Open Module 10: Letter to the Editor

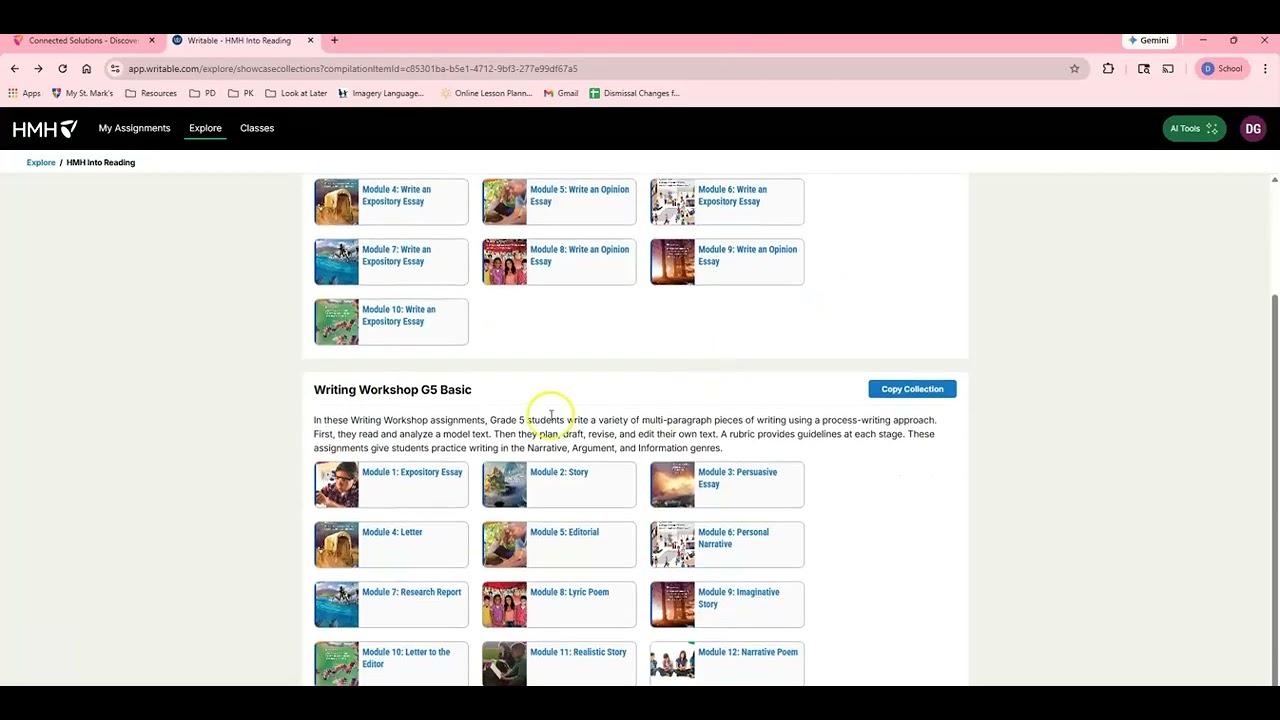tap(391, 664)
